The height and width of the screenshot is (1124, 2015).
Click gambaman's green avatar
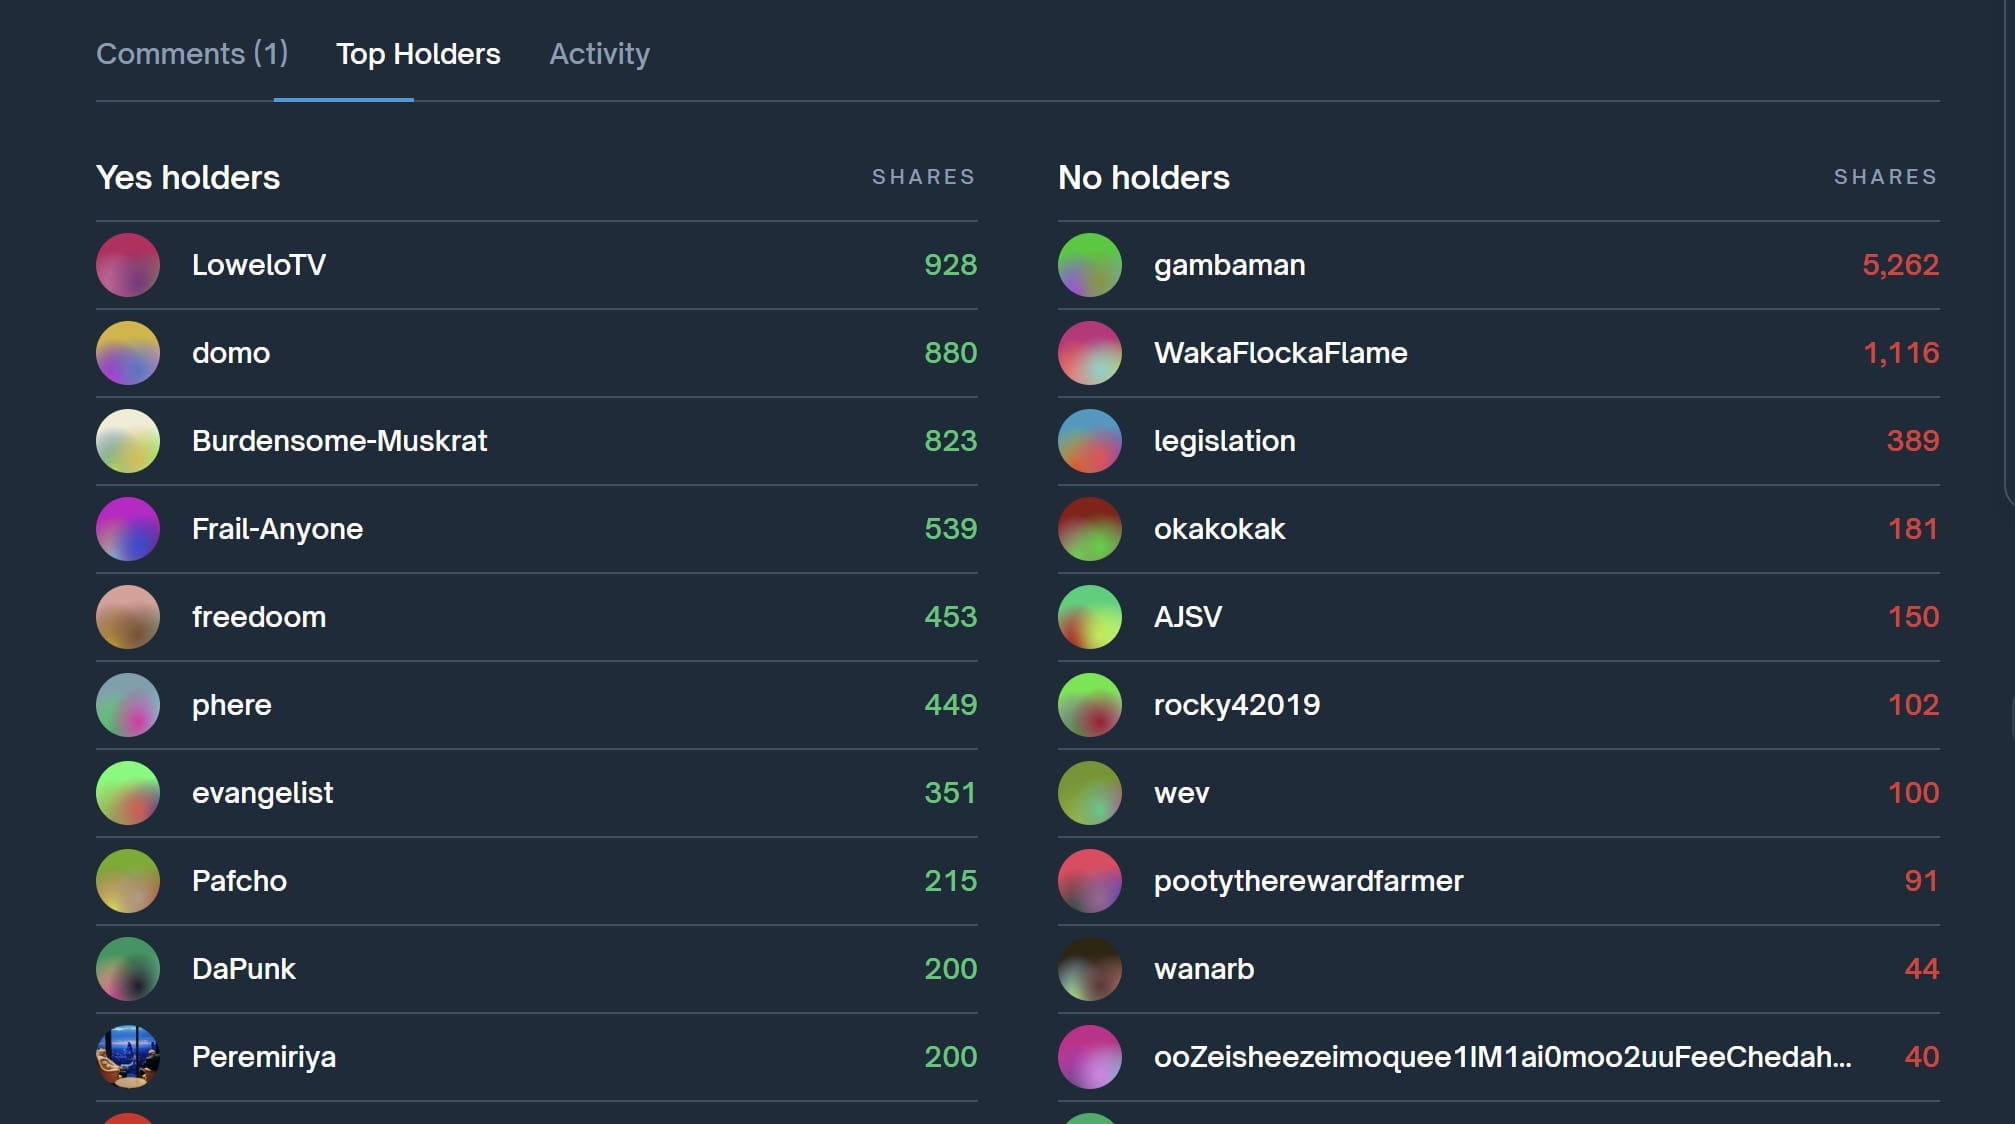tap(1090, 265)
